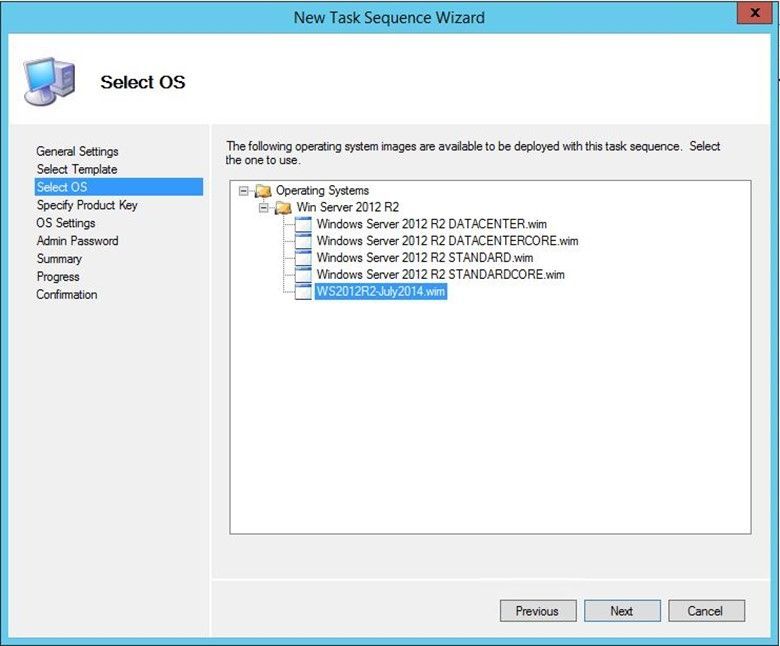Click the Previous button
This screenshot has width=780, height=646.
point(538,611)
